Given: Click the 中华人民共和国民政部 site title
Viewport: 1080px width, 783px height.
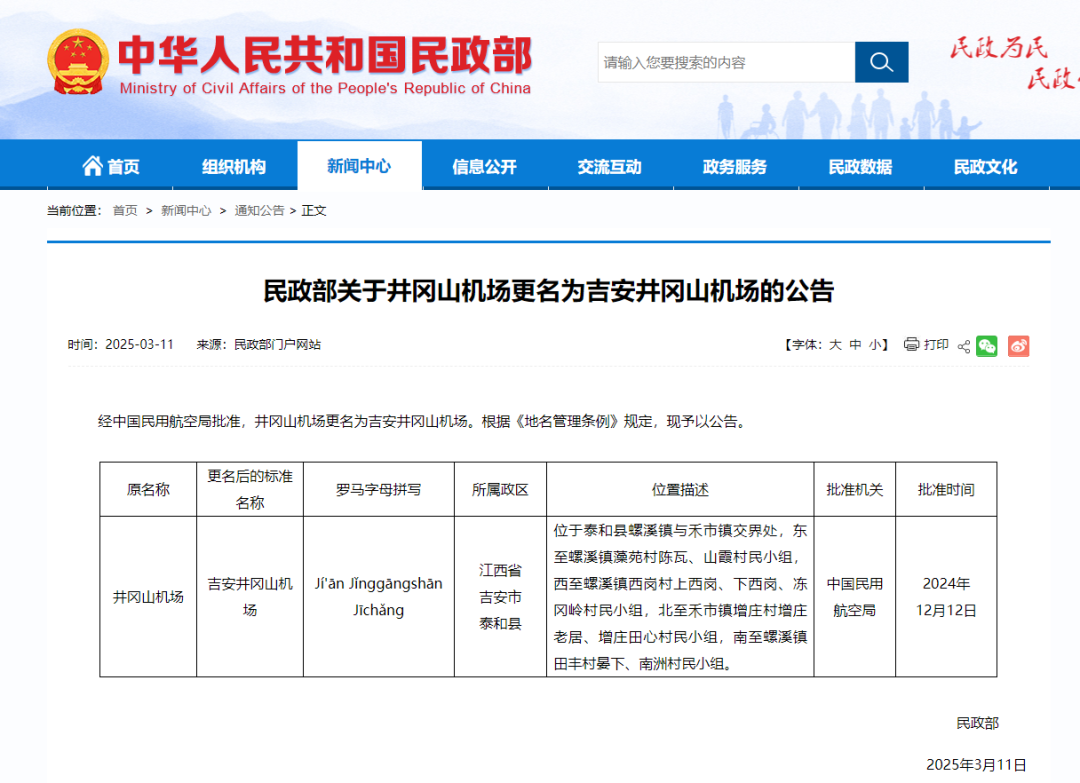Looking at the screenshot, I should click(x=325, y=54).
